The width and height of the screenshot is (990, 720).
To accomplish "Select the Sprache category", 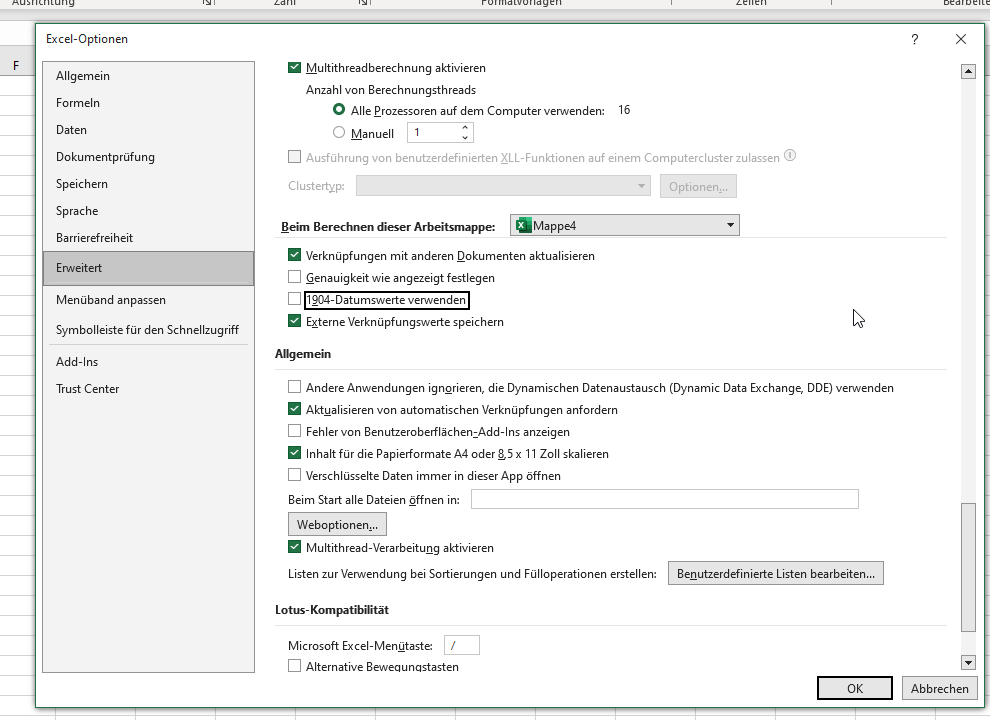I will tap(148, 211).
